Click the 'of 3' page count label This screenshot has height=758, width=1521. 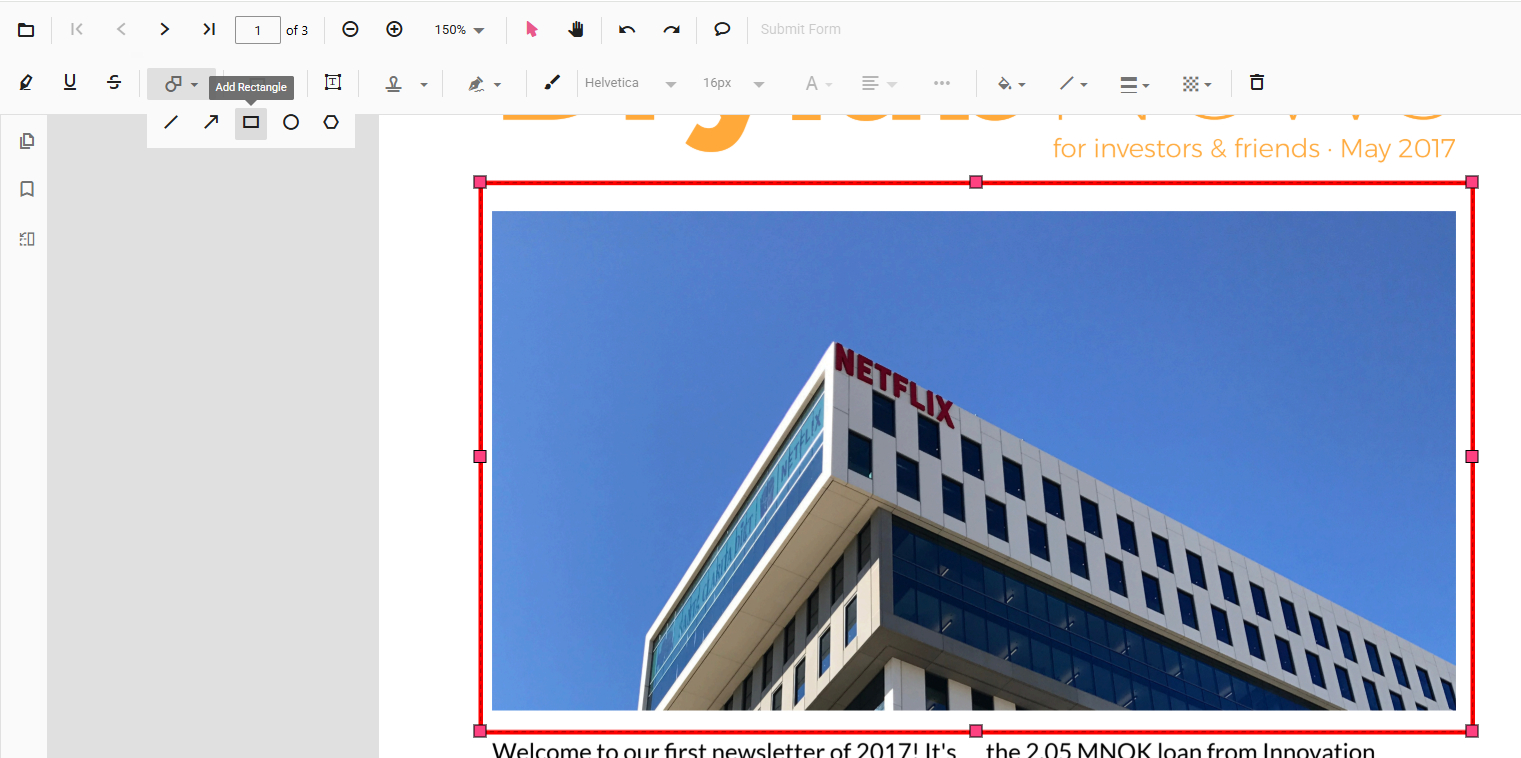tap(297, 30)
